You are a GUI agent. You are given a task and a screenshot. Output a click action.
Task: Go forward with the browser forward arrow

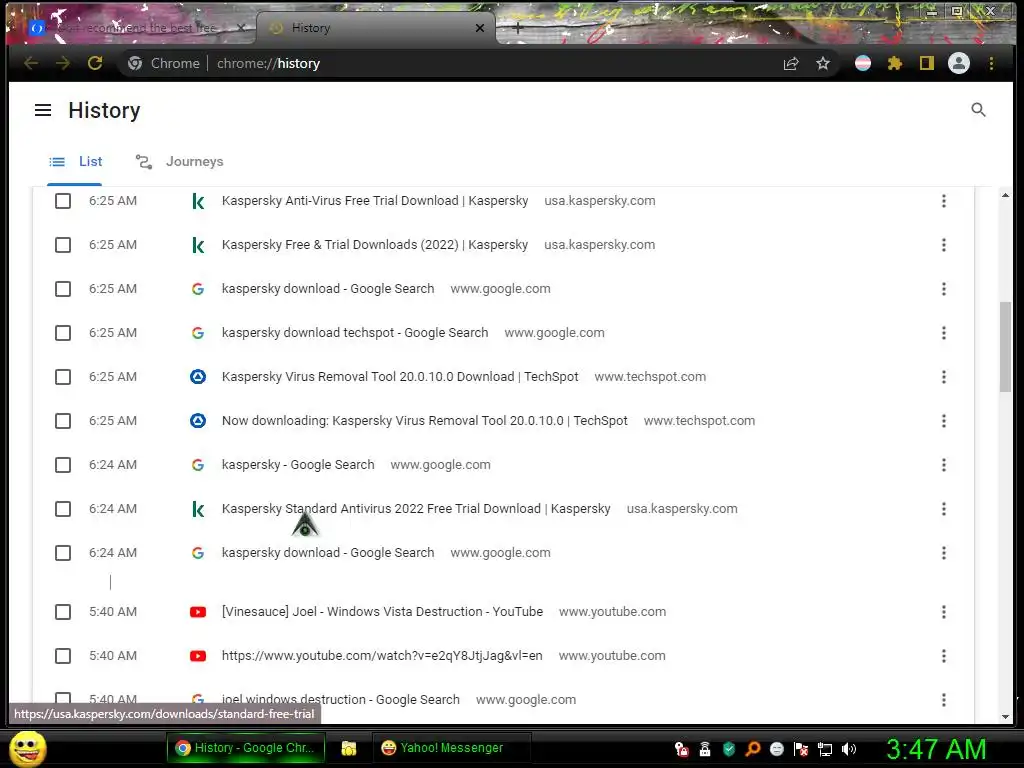(63, 63)
